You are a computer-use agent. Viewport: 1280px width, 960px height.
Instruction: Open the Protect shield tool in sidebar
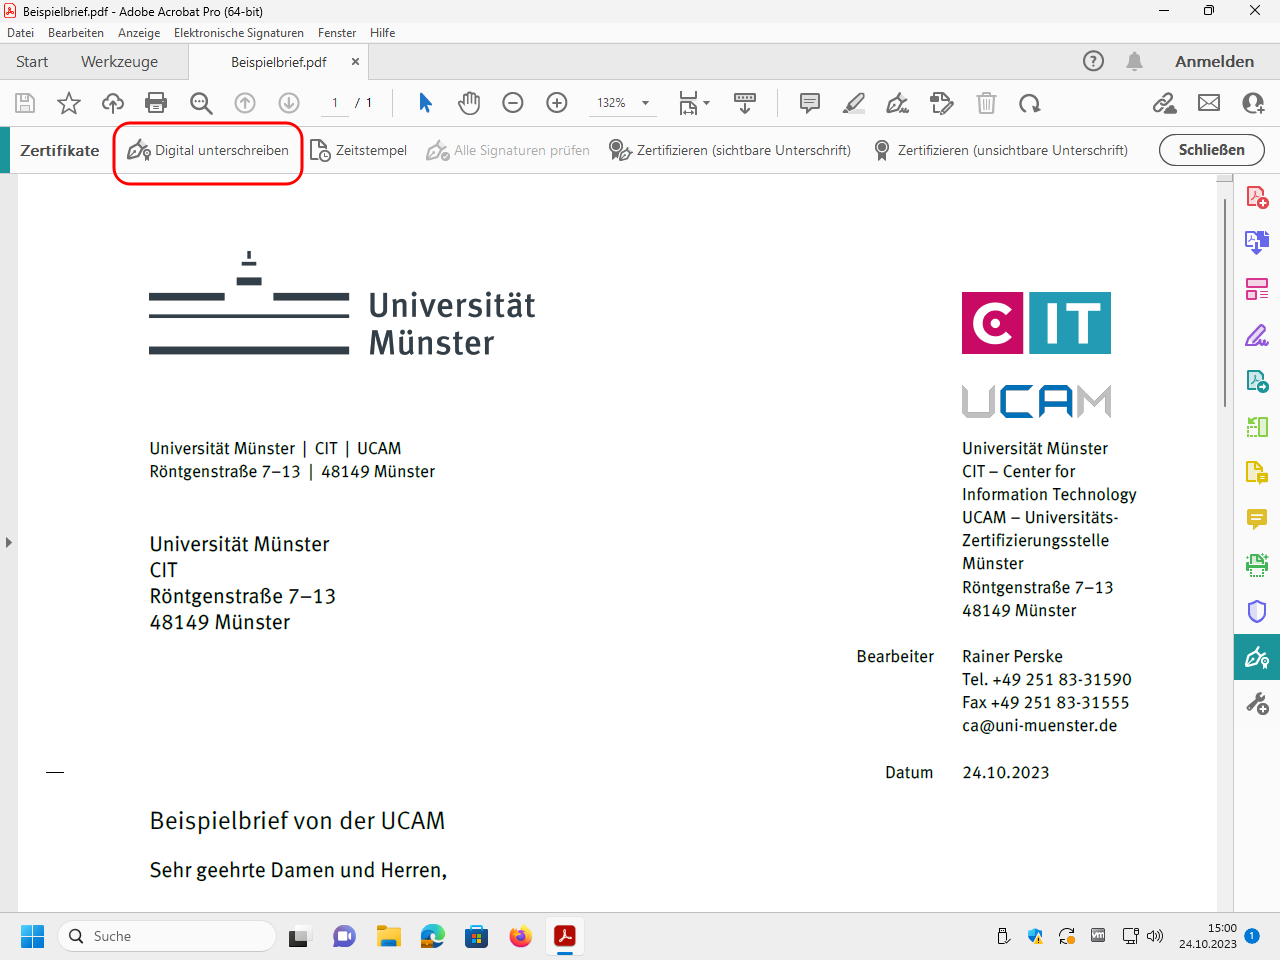1257,611
